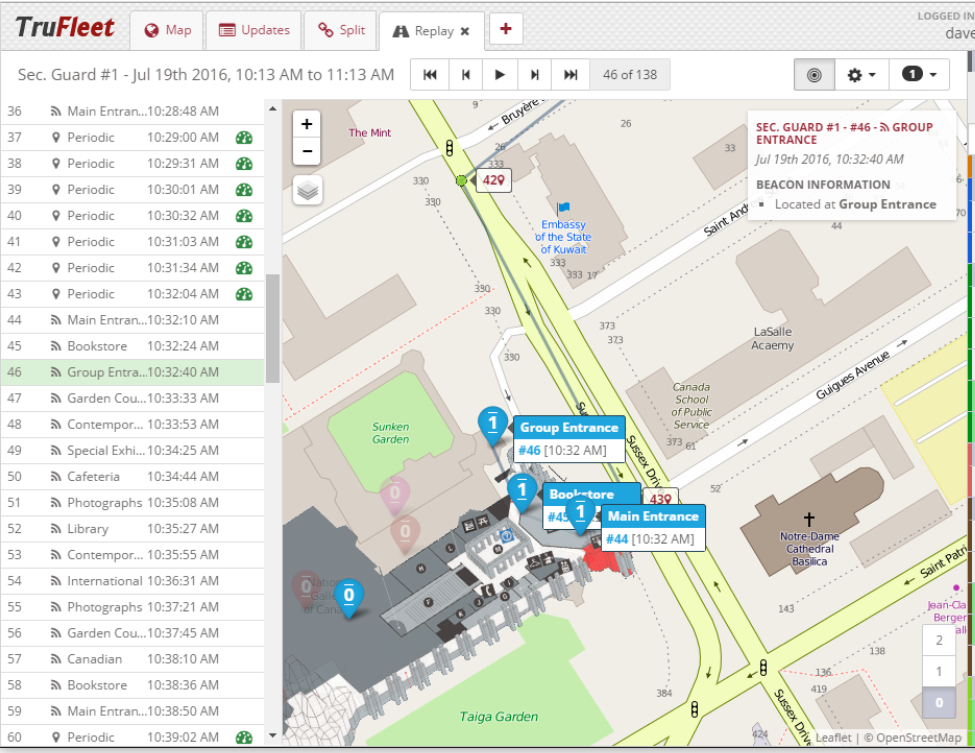975x753 pixels.
Task: Select event 50 Cafeteria row
Action: tap(132, 477)
